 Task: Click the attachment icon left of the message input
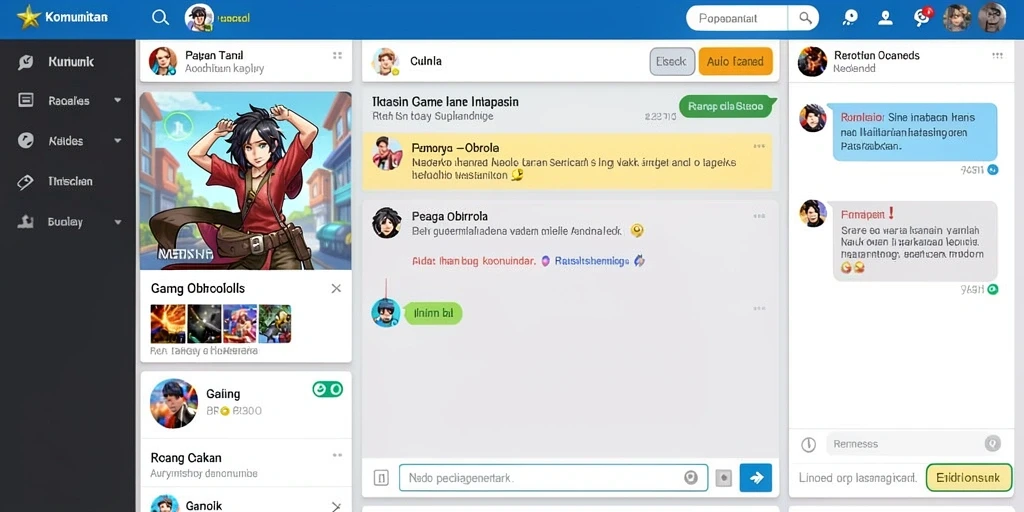(x=381, y=478)
